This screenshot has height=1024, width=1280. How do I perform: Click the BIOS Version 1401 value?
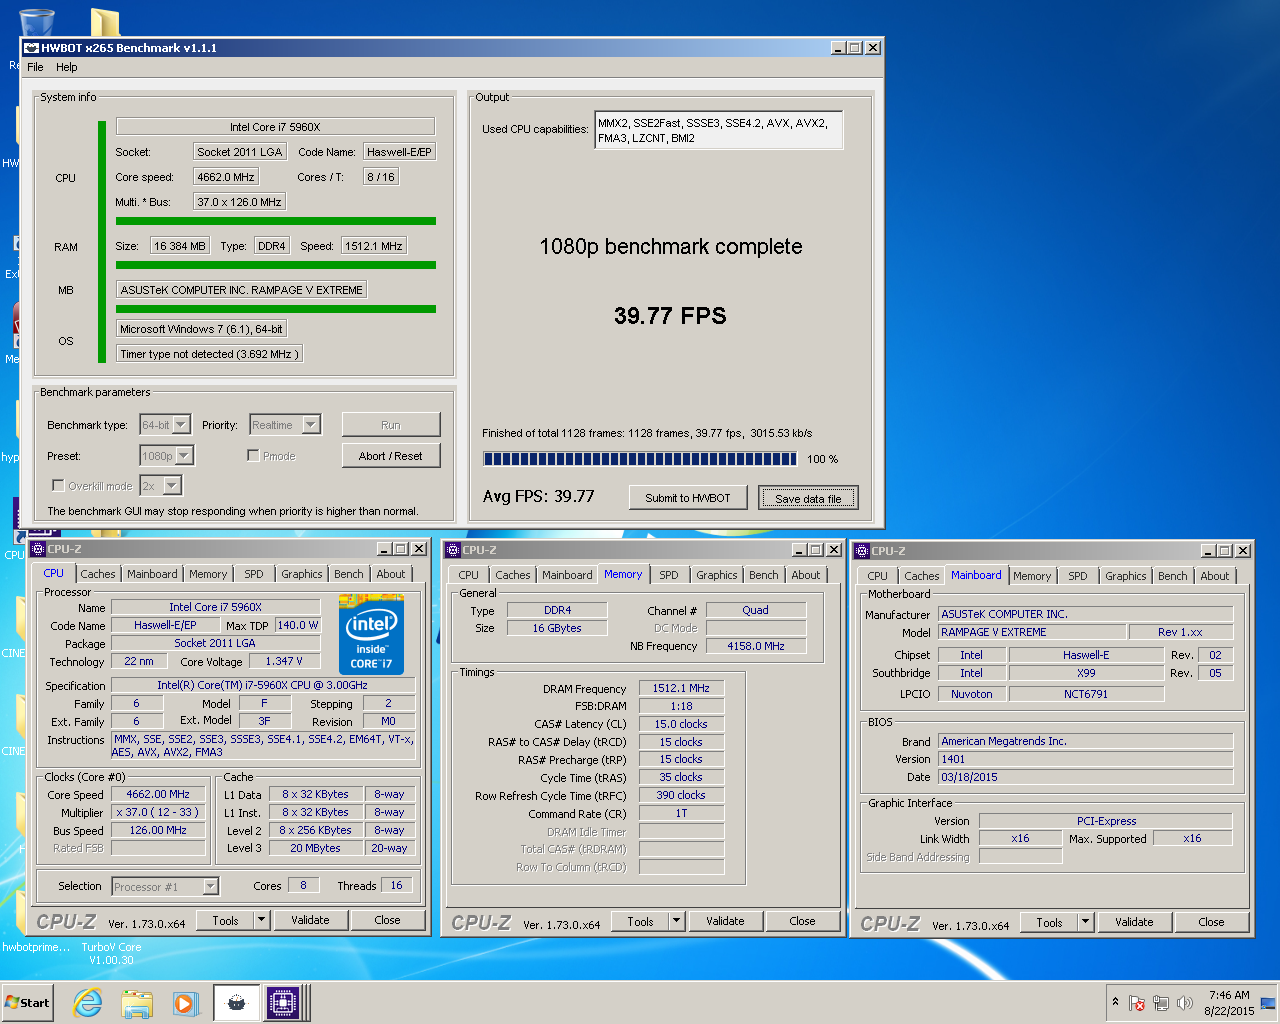(x=1085, y=759)
